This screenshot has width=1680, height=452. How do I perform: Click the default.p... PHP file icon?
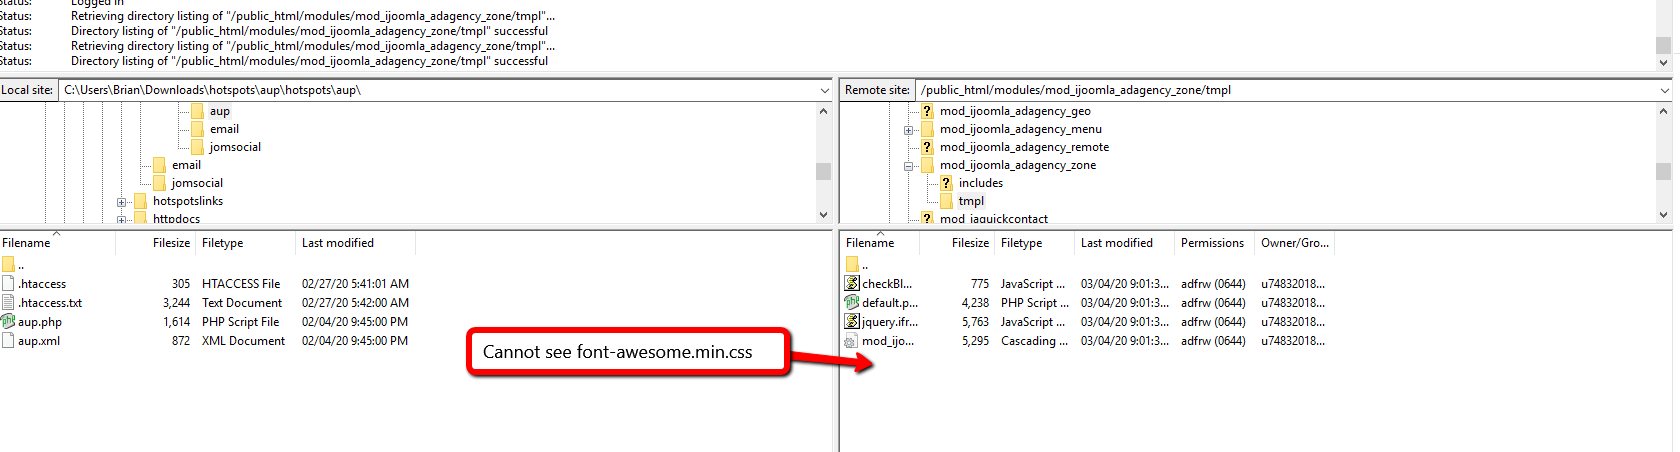(852, 303)
